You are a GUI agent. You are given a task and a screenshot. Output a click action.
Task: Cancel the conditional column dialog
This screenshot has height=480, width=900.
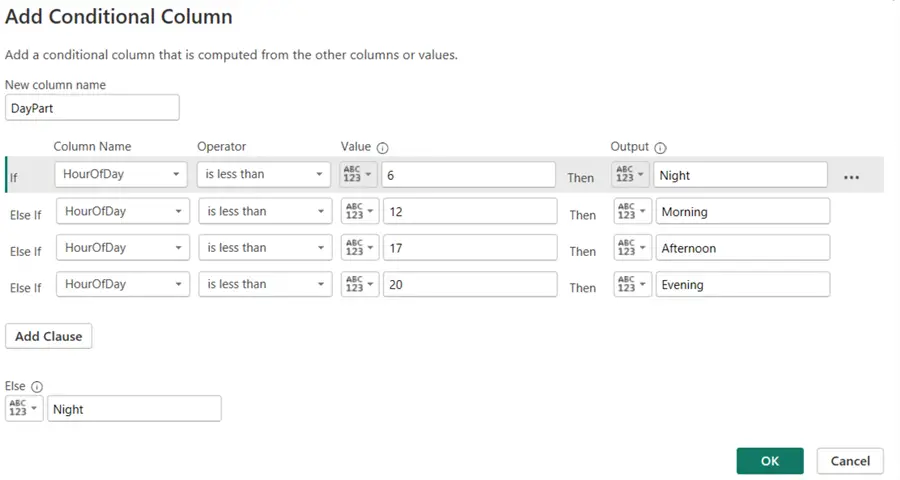click(850, 461)
